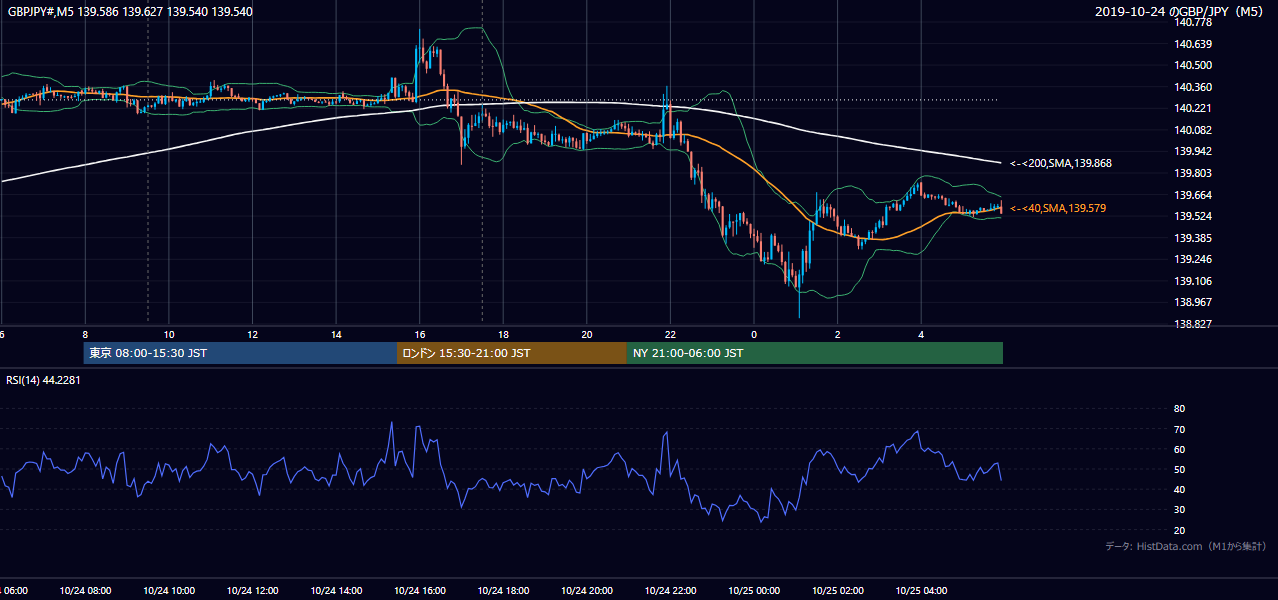Click the HistData.com data source credit
Viewport: 1278px width, 600px height.
point(1186,546)
